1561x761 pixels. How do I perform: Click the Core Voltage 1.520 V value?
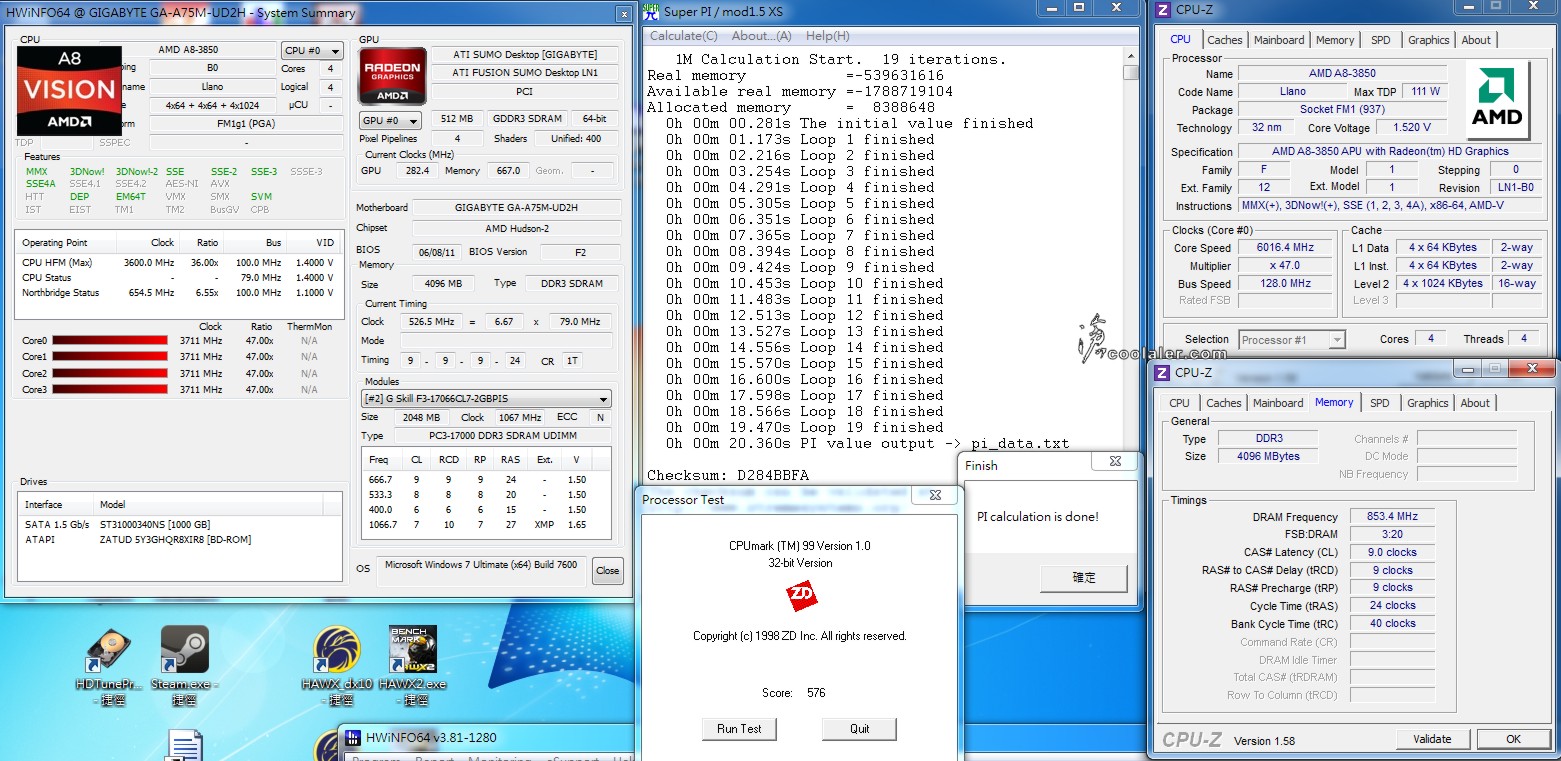1411,128
